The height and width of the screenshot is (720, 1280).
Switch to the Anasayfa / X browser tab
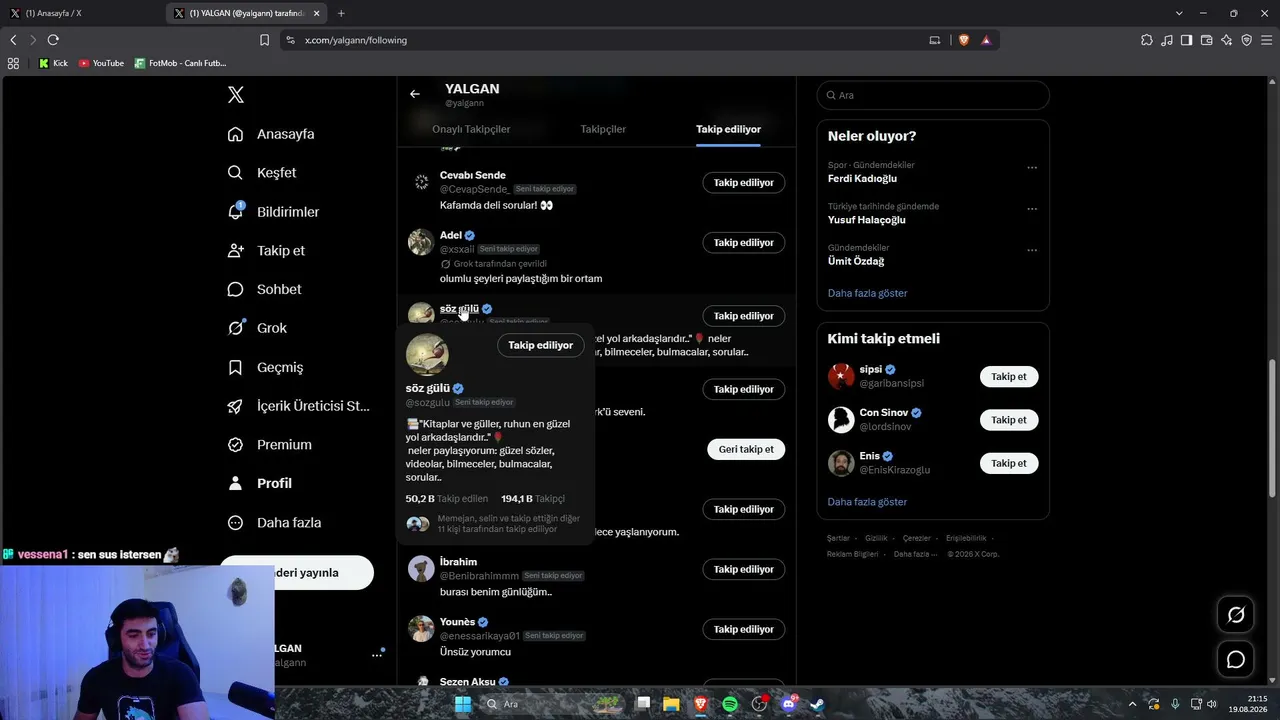click(x=83, y=13)
